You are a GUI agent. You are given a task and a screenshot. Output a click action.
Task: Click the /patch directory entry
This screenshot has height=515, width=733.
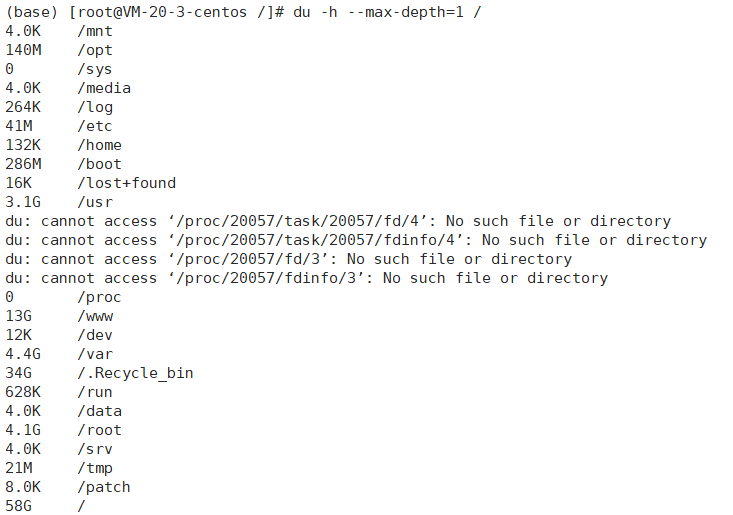[x=104, y=487]
